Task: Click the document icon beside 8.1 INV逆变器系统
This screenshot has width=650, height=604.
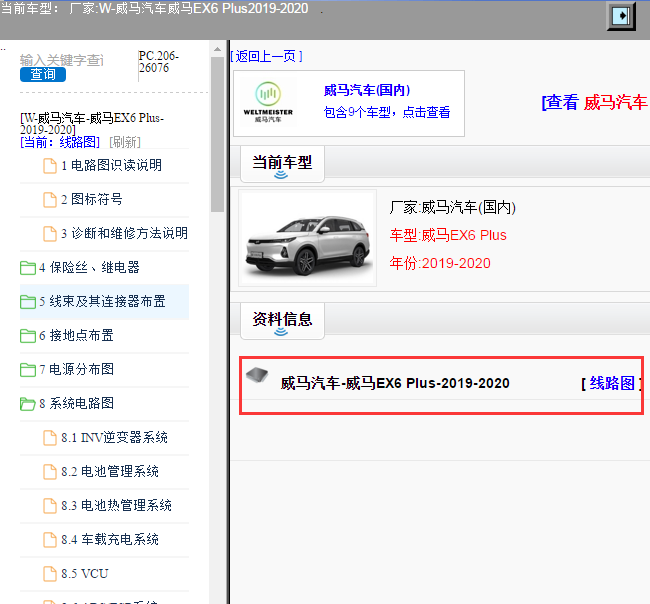Action: pyautogui.click(x=50, y=437)
